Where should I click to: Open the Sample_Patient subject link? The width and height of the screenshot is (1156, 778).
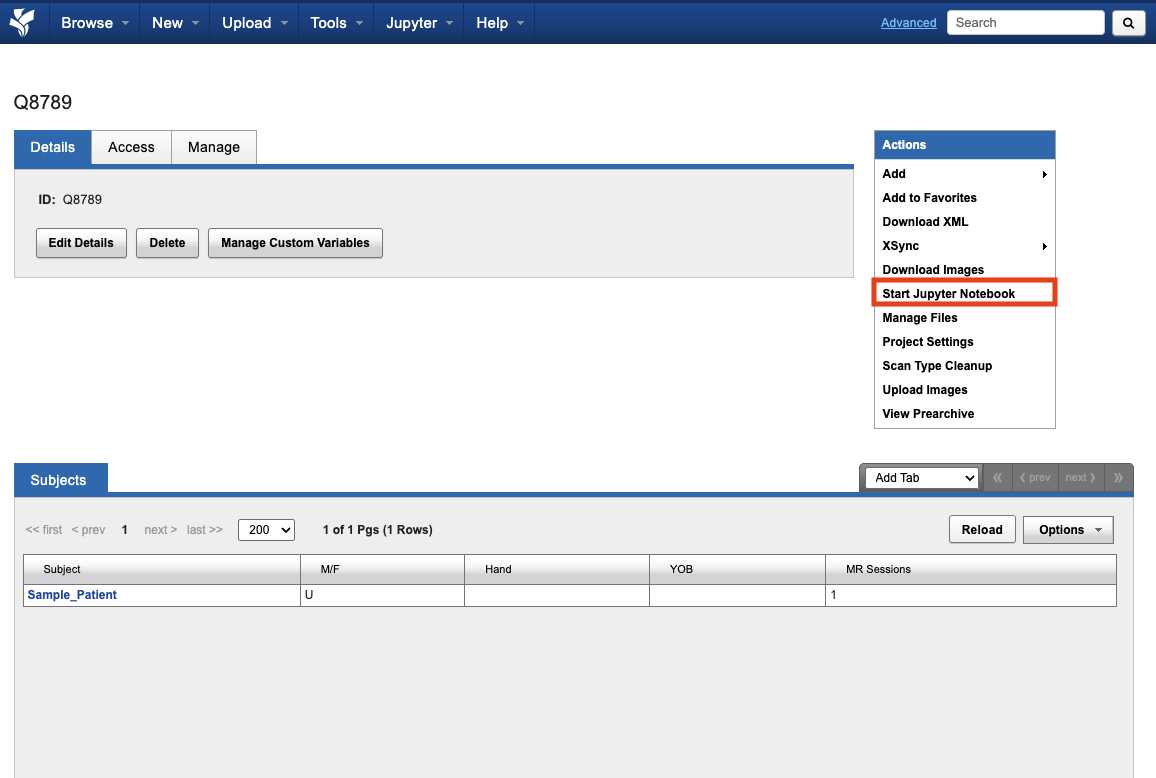point(72,595)
